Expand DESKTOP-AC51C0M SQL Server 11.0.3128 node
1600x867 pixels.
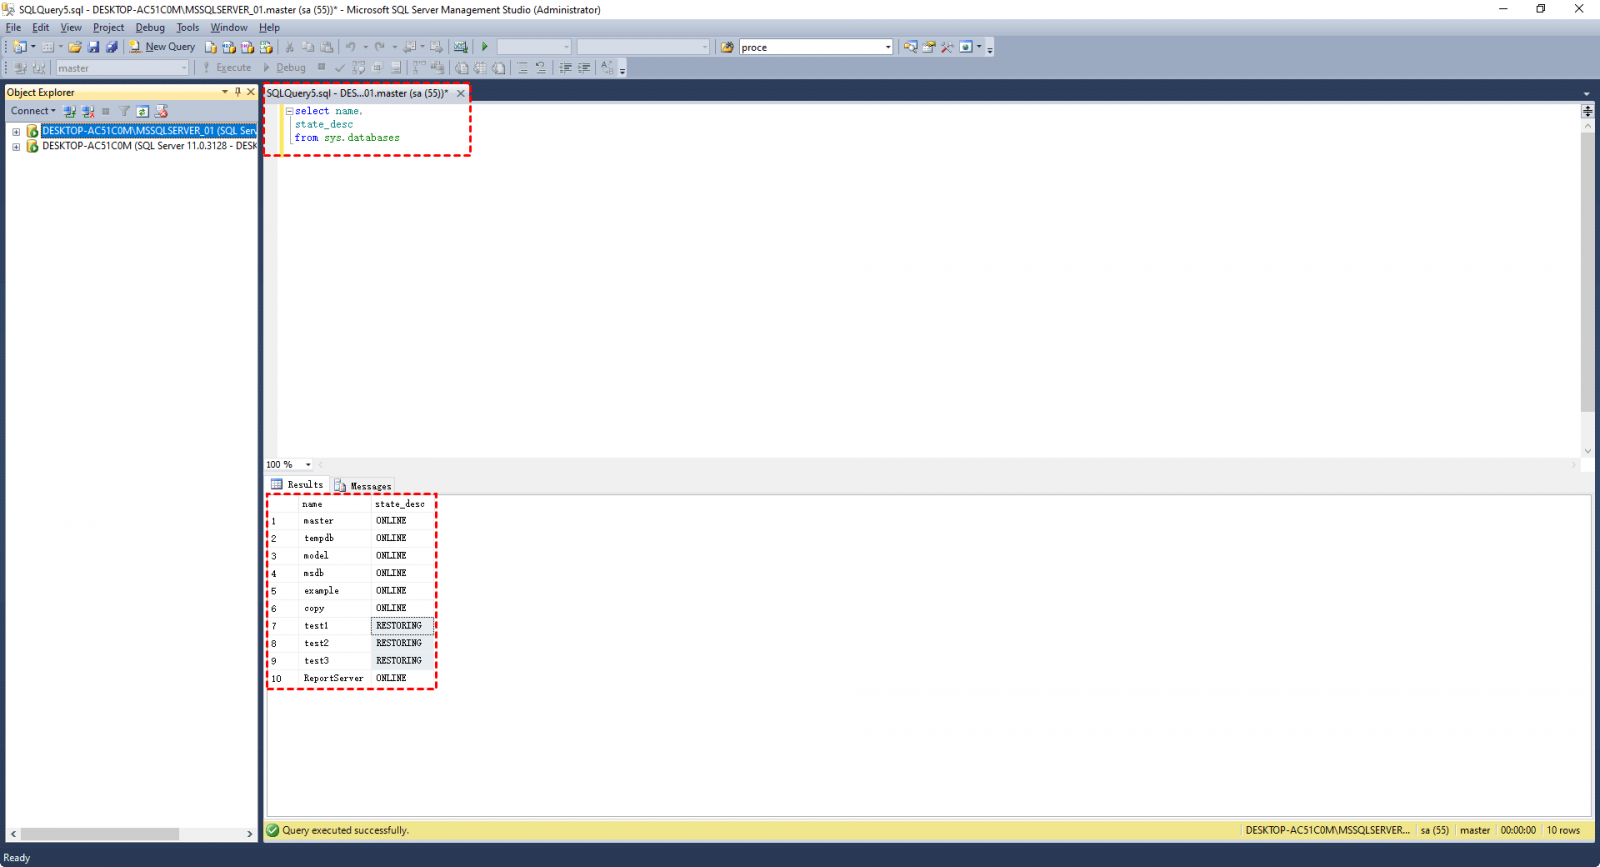tap(16, 146)
